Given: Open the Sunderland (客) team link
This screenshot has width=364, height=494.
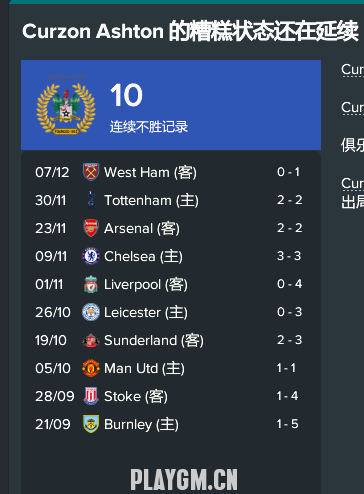Looking at the screenshot, I should (x=154, y=340).
